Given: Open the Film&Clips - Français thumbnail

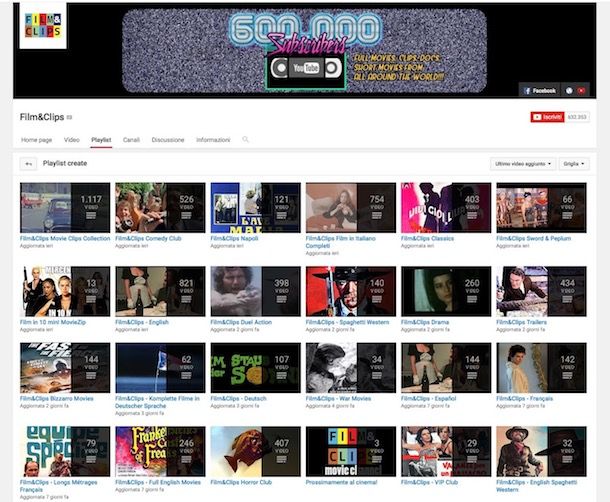Looking at the screenshot, I should (542, 368).
